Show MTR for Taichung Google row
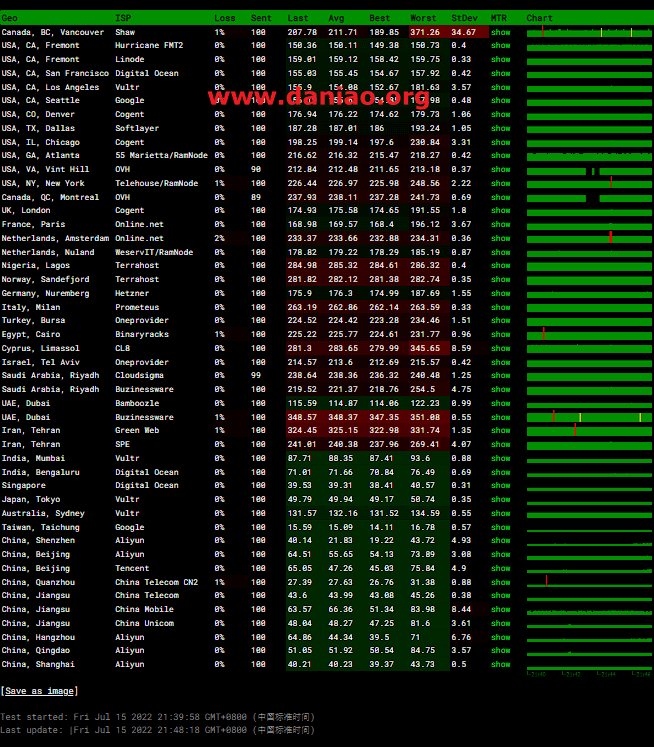Image resolution: width=654 pixels, height=747 pixels. point(500,527)
